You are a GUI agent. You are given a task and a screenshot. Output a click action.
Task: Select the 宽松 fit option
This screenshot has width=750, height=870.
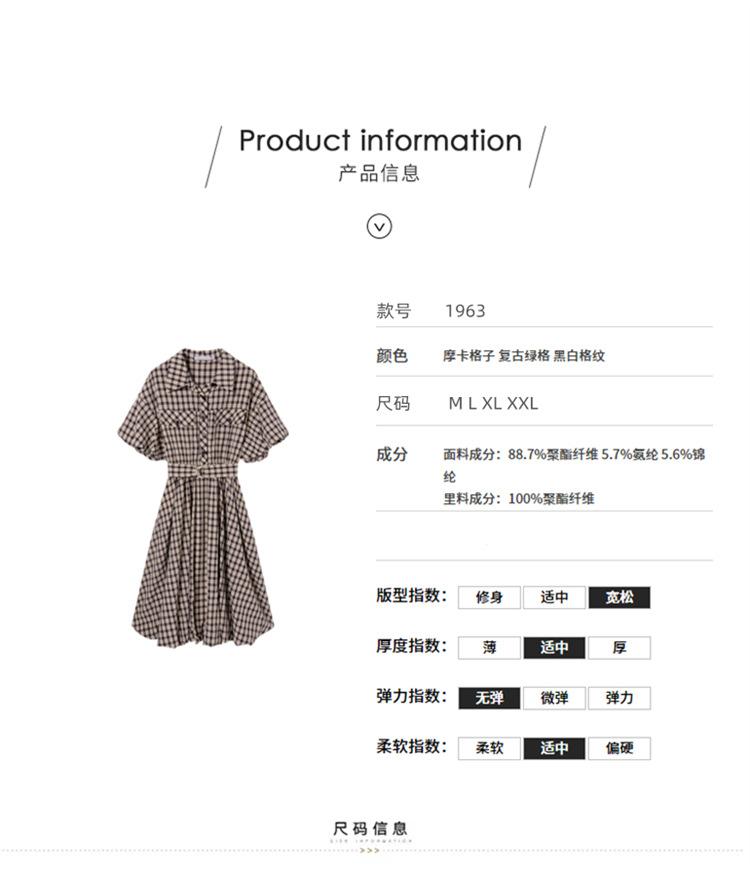619,598
